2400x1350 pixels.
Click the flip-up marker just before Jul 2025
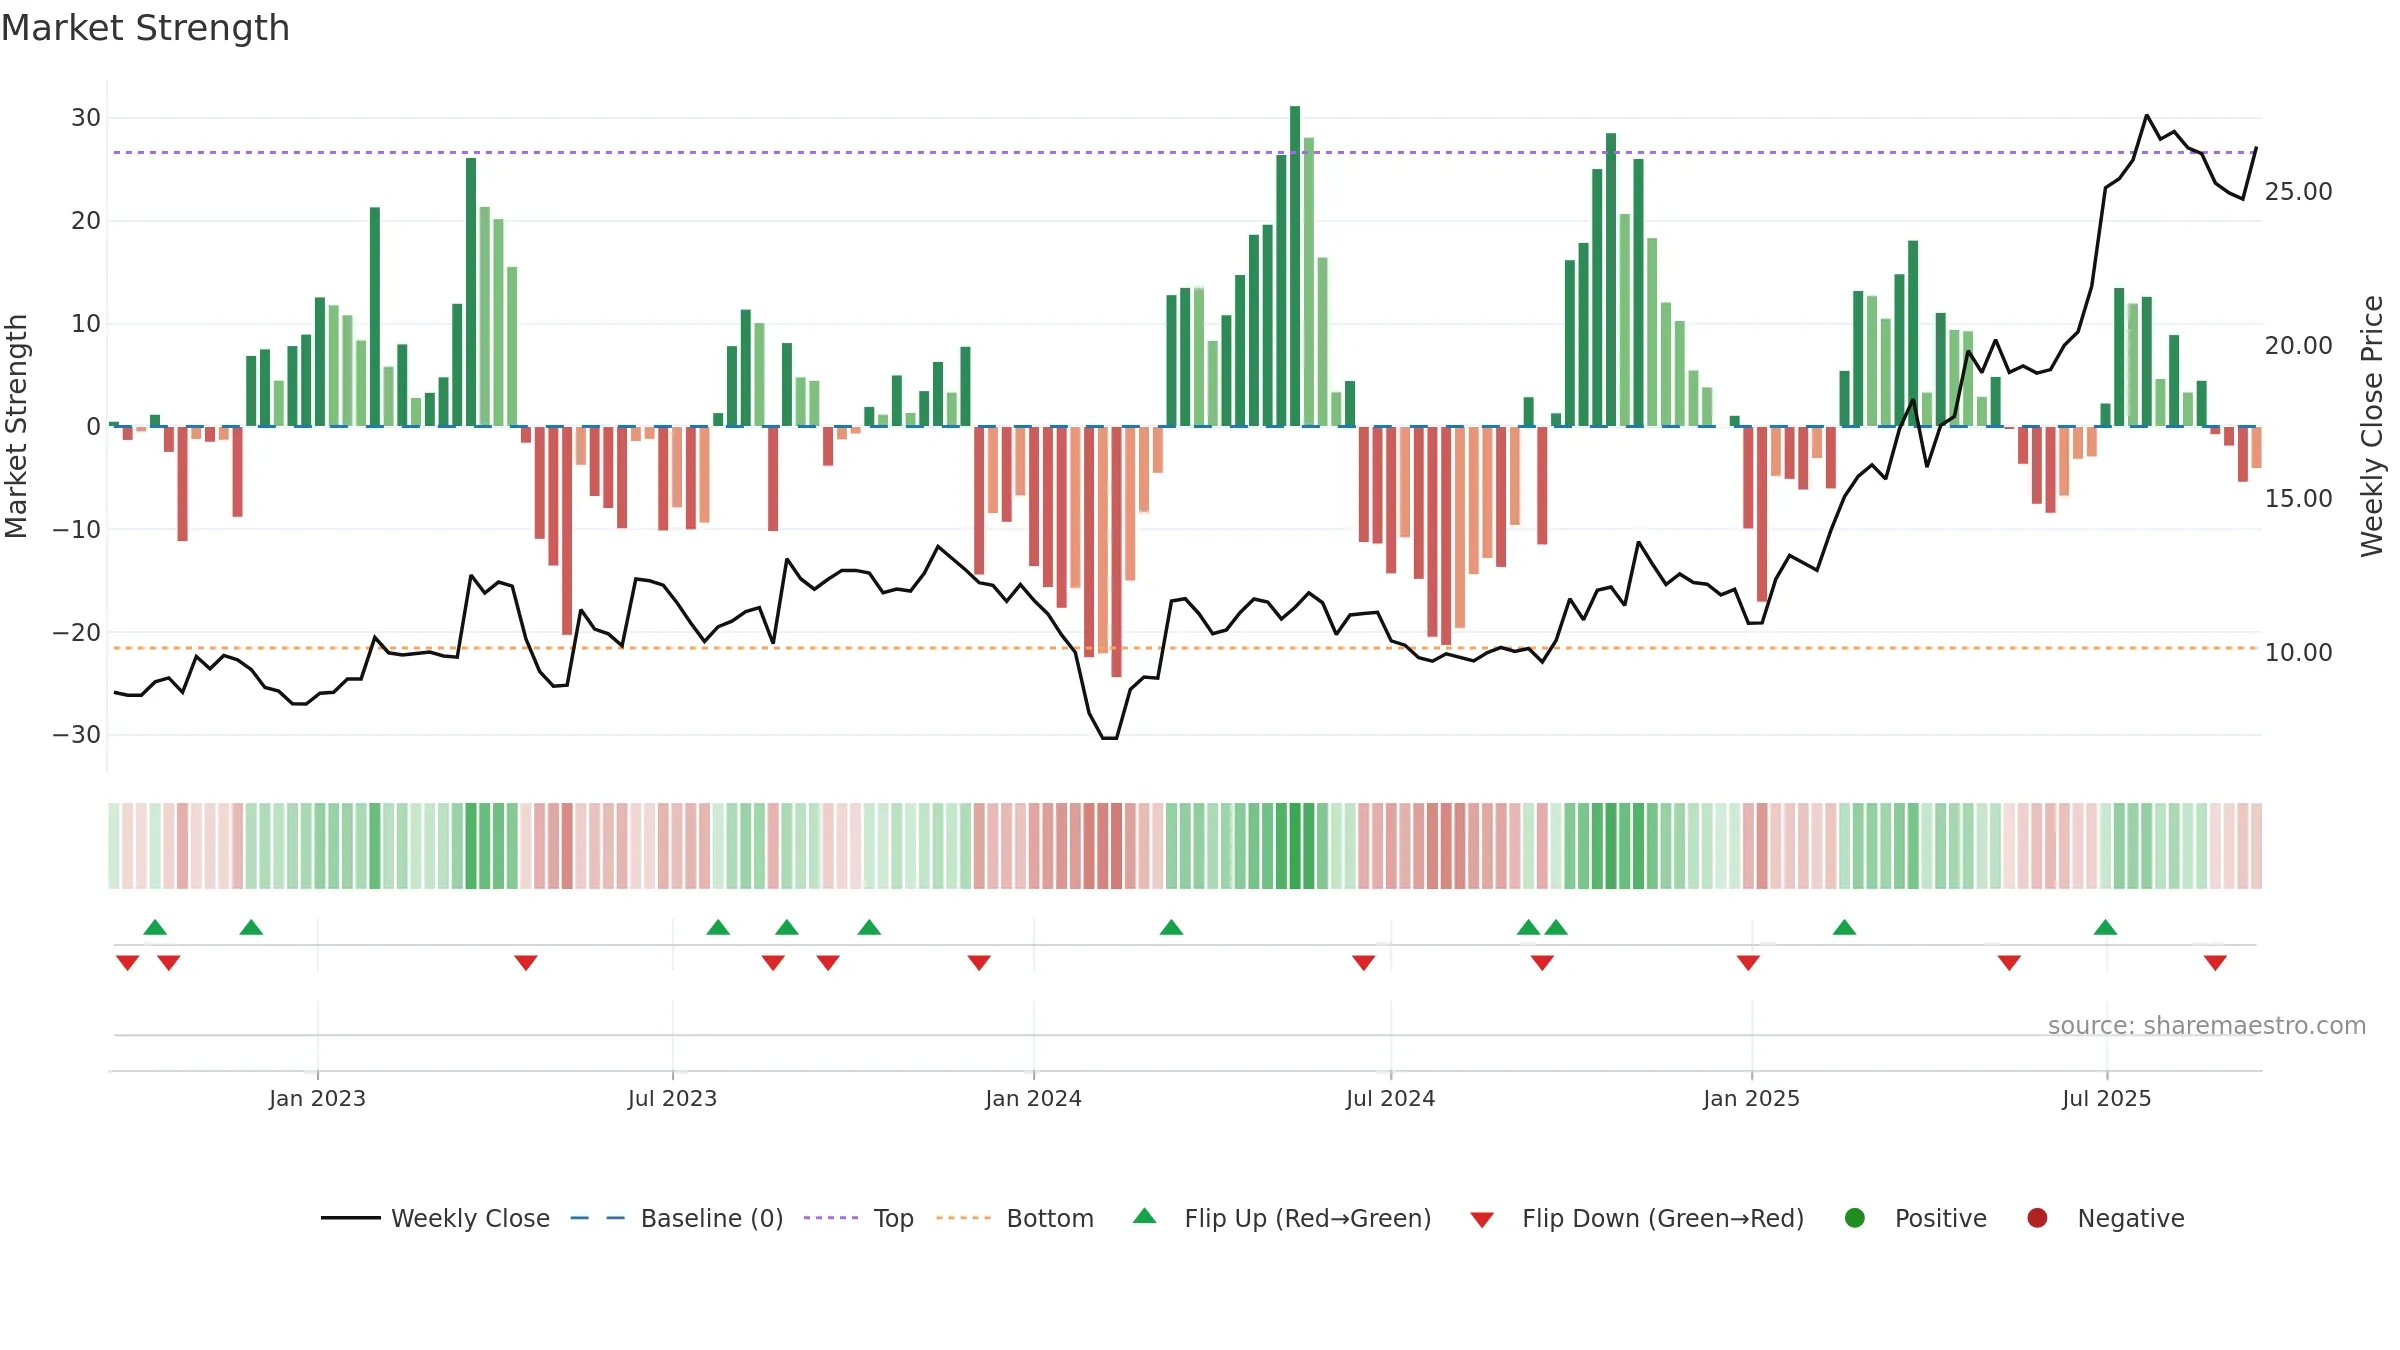pyautogui.click(x=2105, y=927)
